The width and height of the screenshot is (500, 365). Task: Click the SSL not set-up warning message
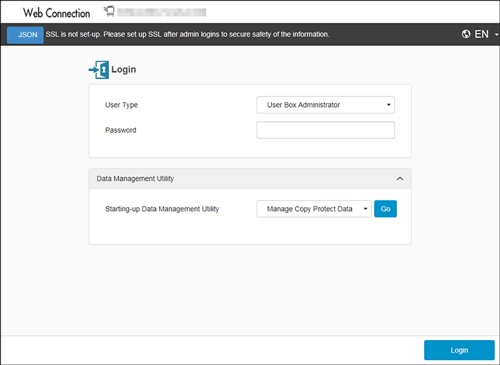coord(187,34)
